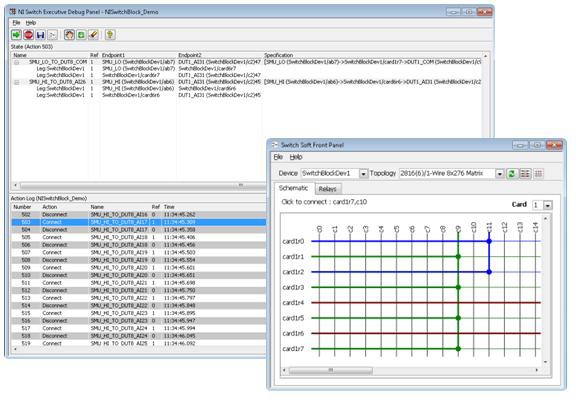Select action log row 505 Connect
Viewport: 576px width, 398px height.
pos(139,237)
